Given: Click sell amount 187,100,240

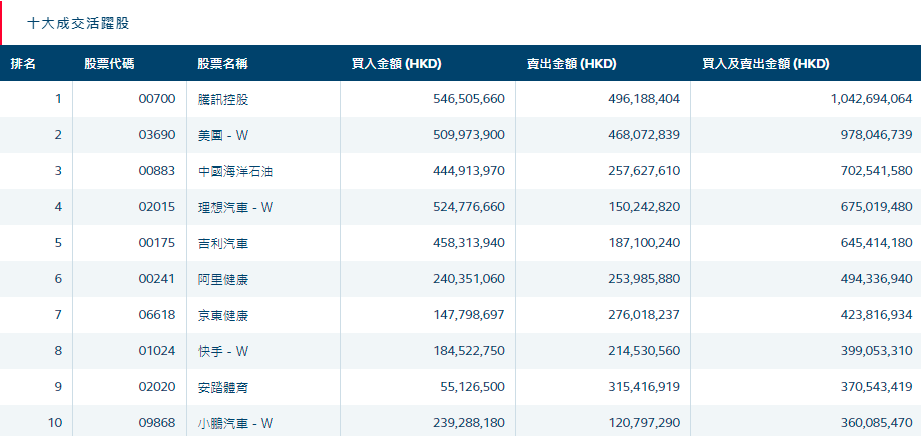Looking at the screenshot, I should [644, 243].
